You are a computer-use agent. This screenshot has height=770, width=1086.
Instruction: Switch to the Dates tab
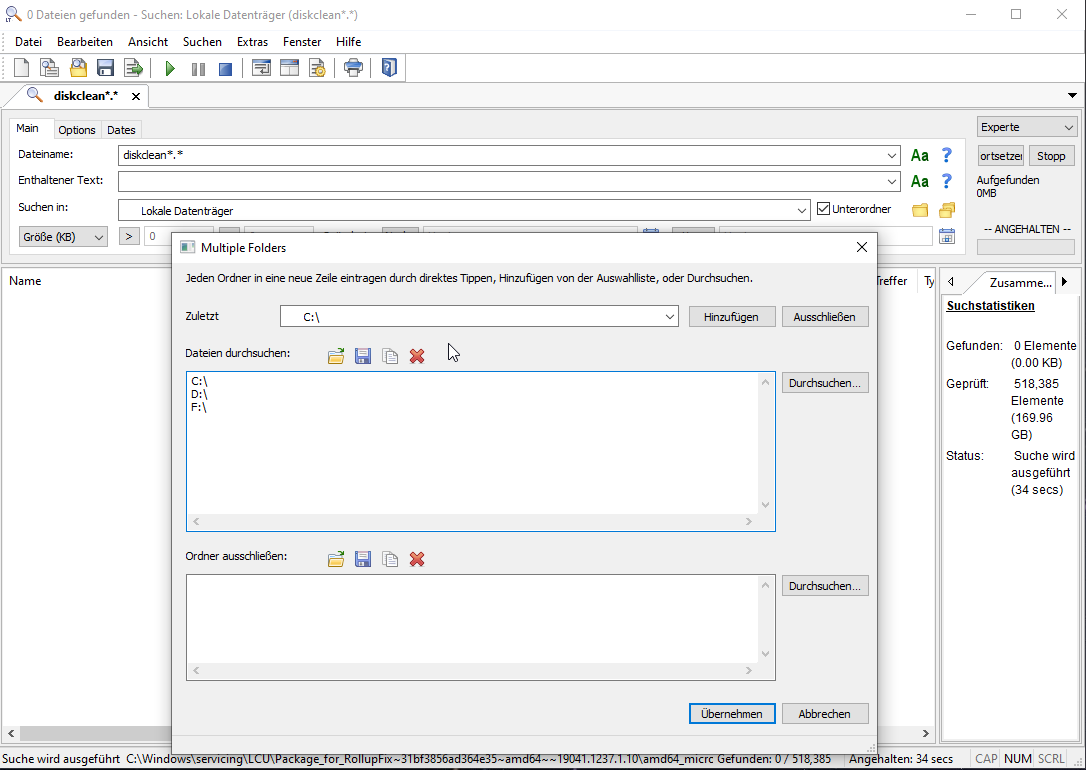tap(121, 130)
